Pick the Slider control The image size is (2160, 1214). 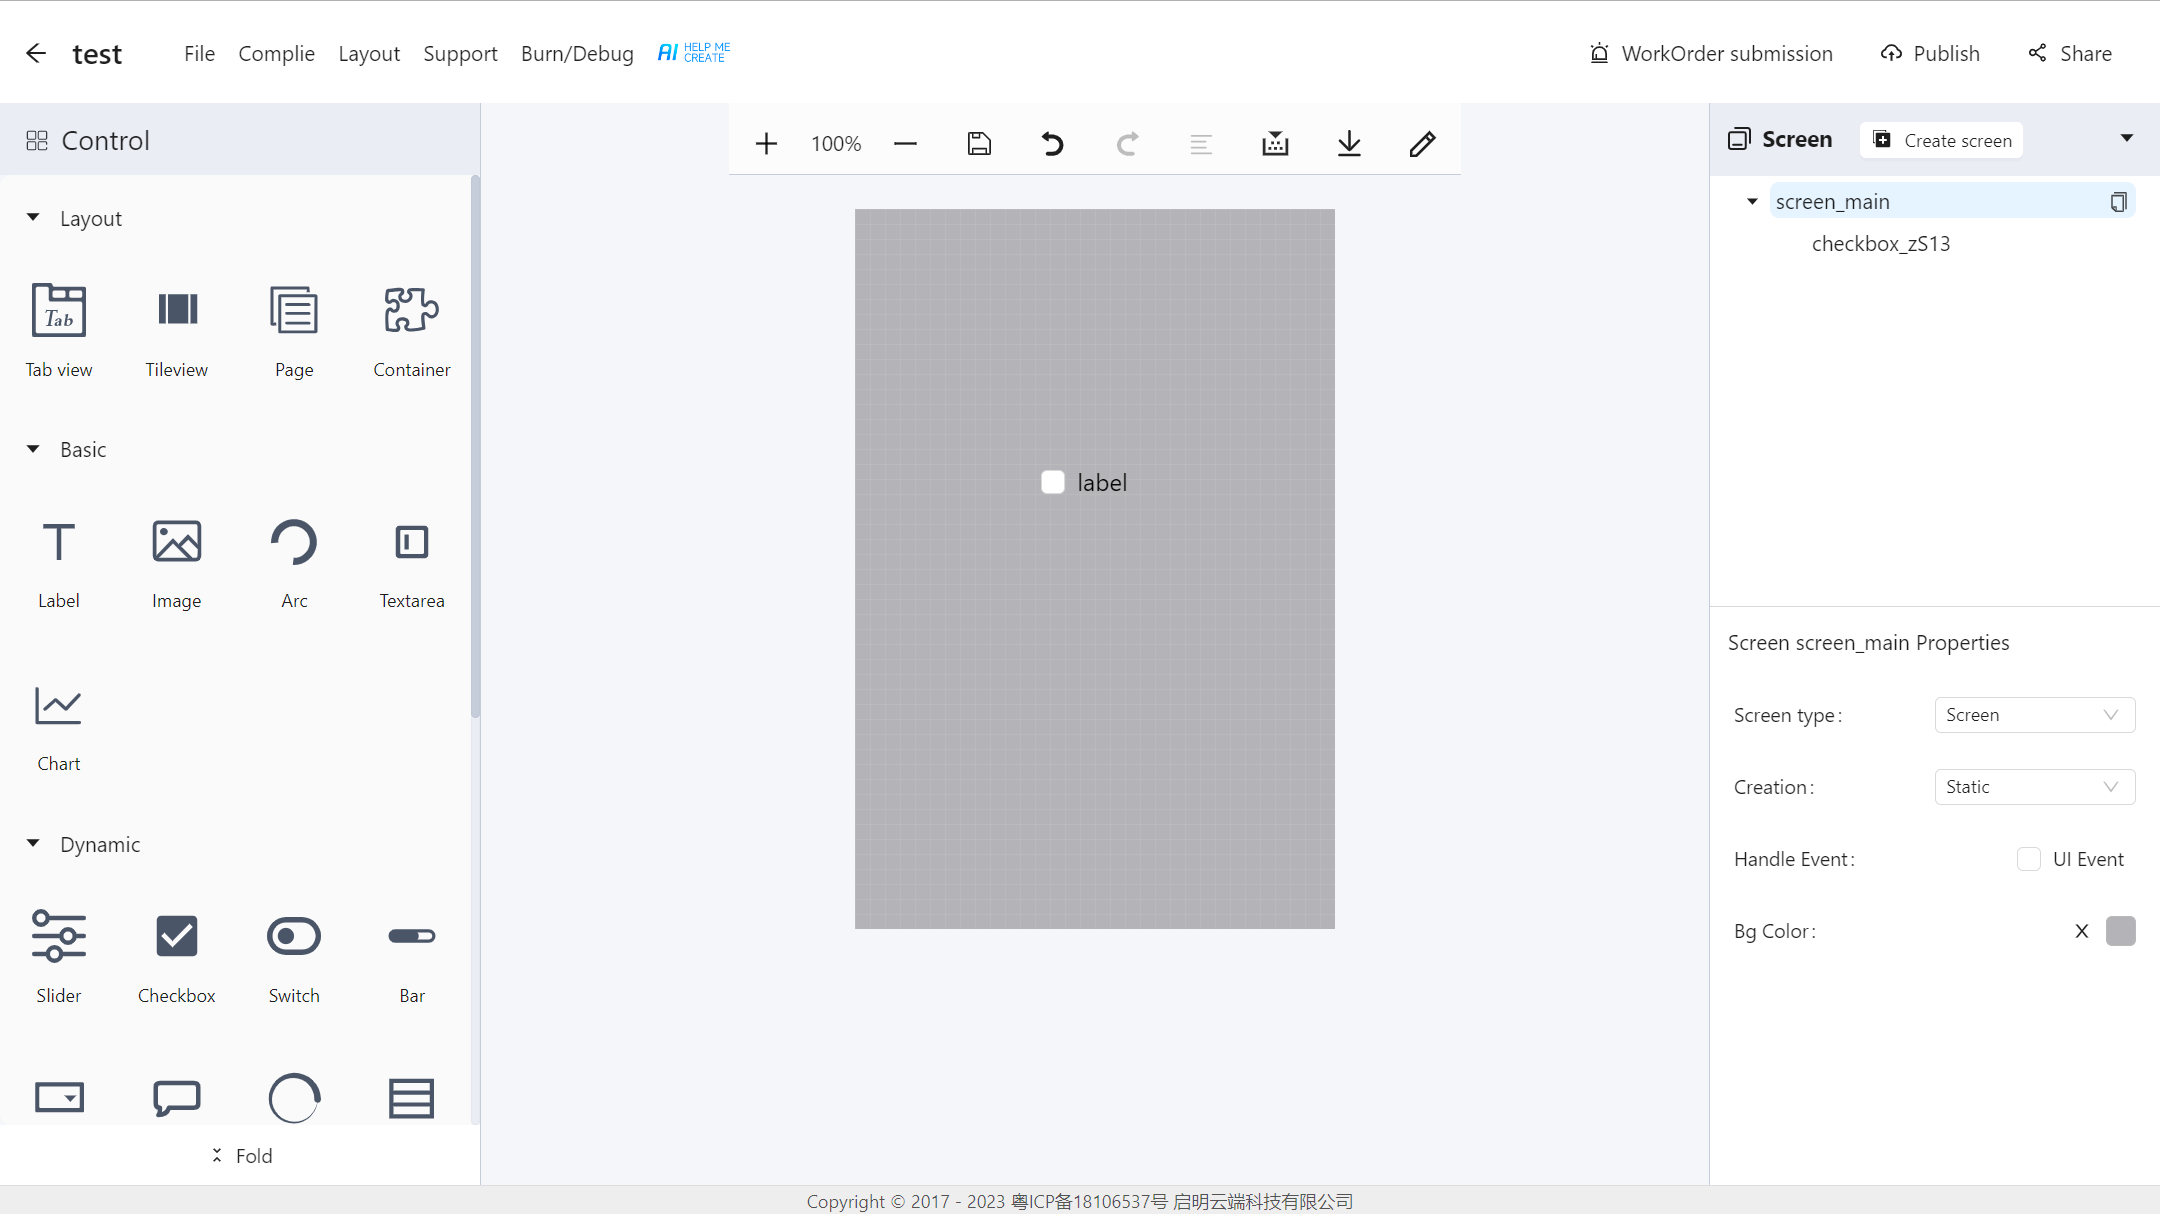(x=59, y=955)
